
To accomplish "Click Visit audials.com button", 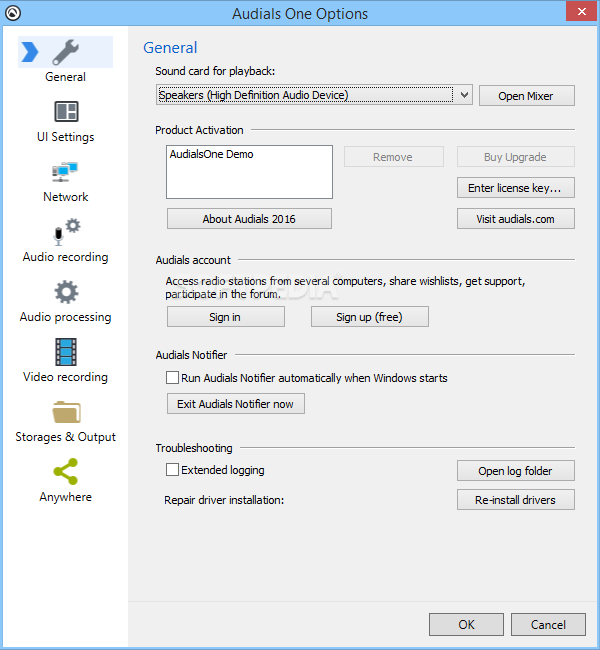I will click(x=515, y=218).
